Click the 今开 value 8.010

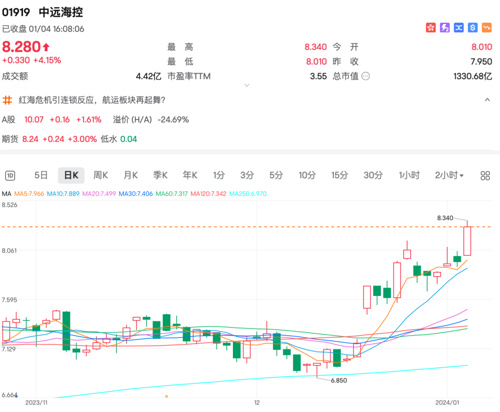tap(482, 47)
